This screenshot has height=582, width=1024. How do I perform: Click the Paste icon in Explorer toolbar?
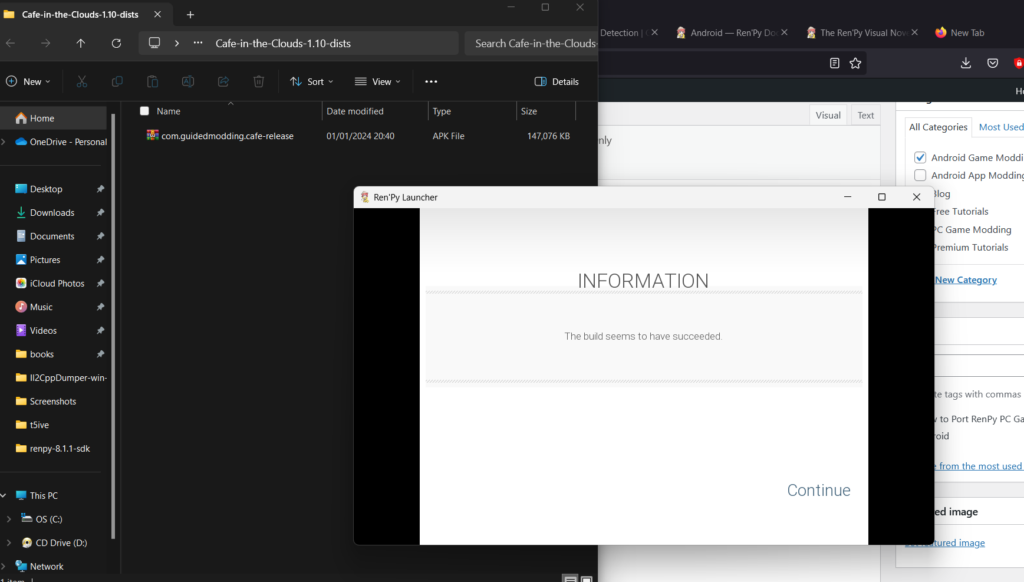click(152, 82)
